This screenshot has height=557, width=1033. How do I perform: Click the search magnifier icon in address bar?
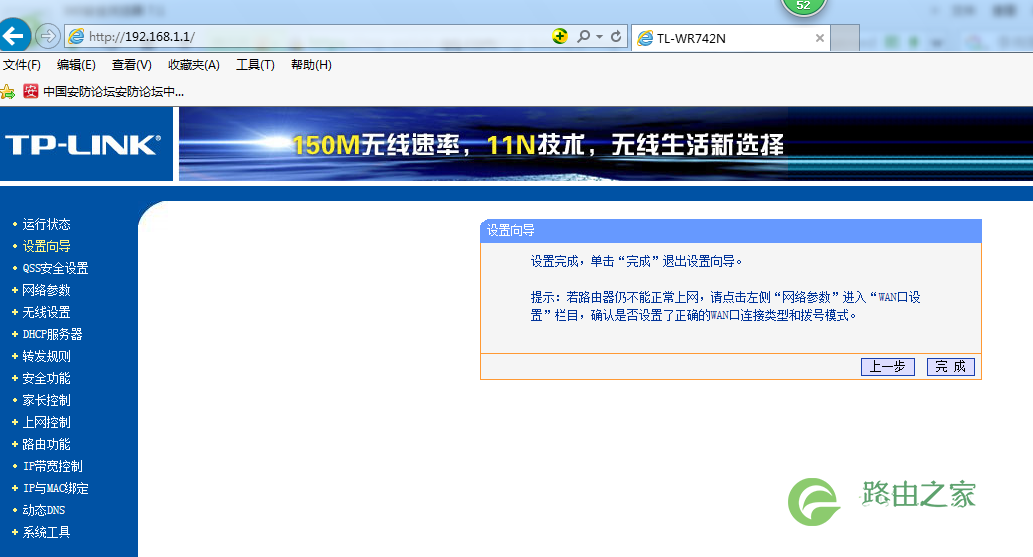tap(583, 36)
